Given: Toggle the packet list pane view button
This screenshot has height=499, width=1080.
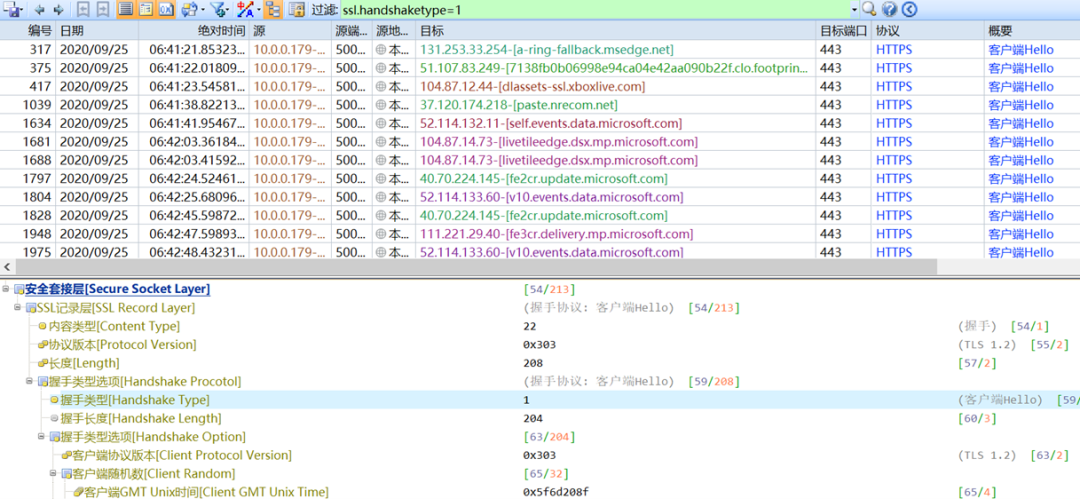Looking at the screenshot, I should point(126,10).
